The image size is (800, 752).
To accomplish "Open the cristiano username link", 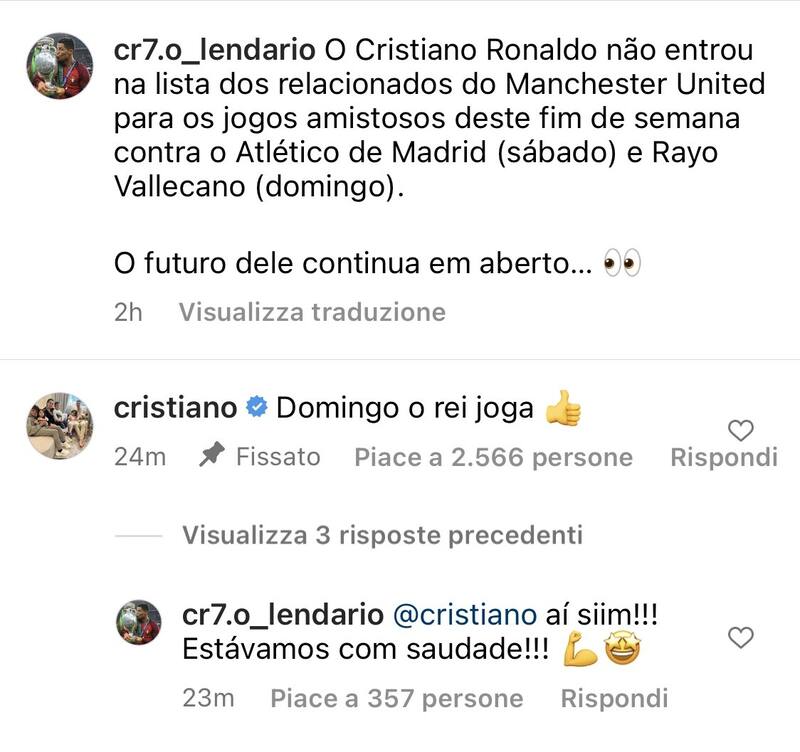I will 176,408.
